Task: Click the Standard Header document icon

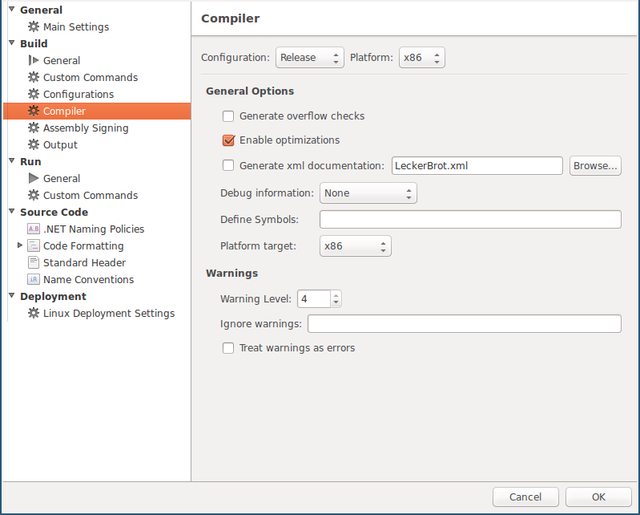Action: (x=34, y=263)
